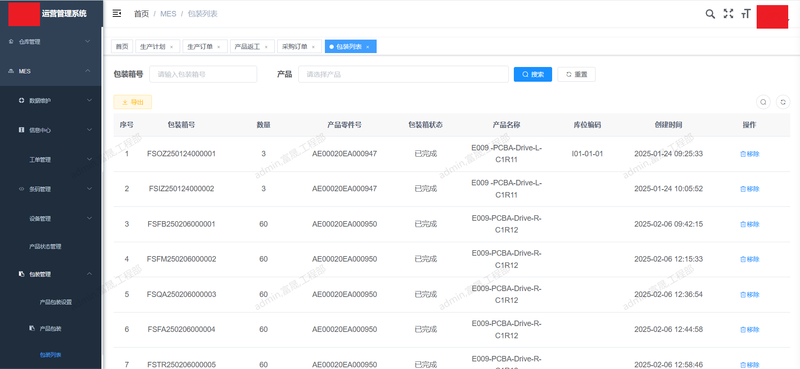Image resolution: width=800 pixels, height=369 pixels.
Task: Remove row FSOZ250124000001 via 移除
Action: click(x=749, y=154)
